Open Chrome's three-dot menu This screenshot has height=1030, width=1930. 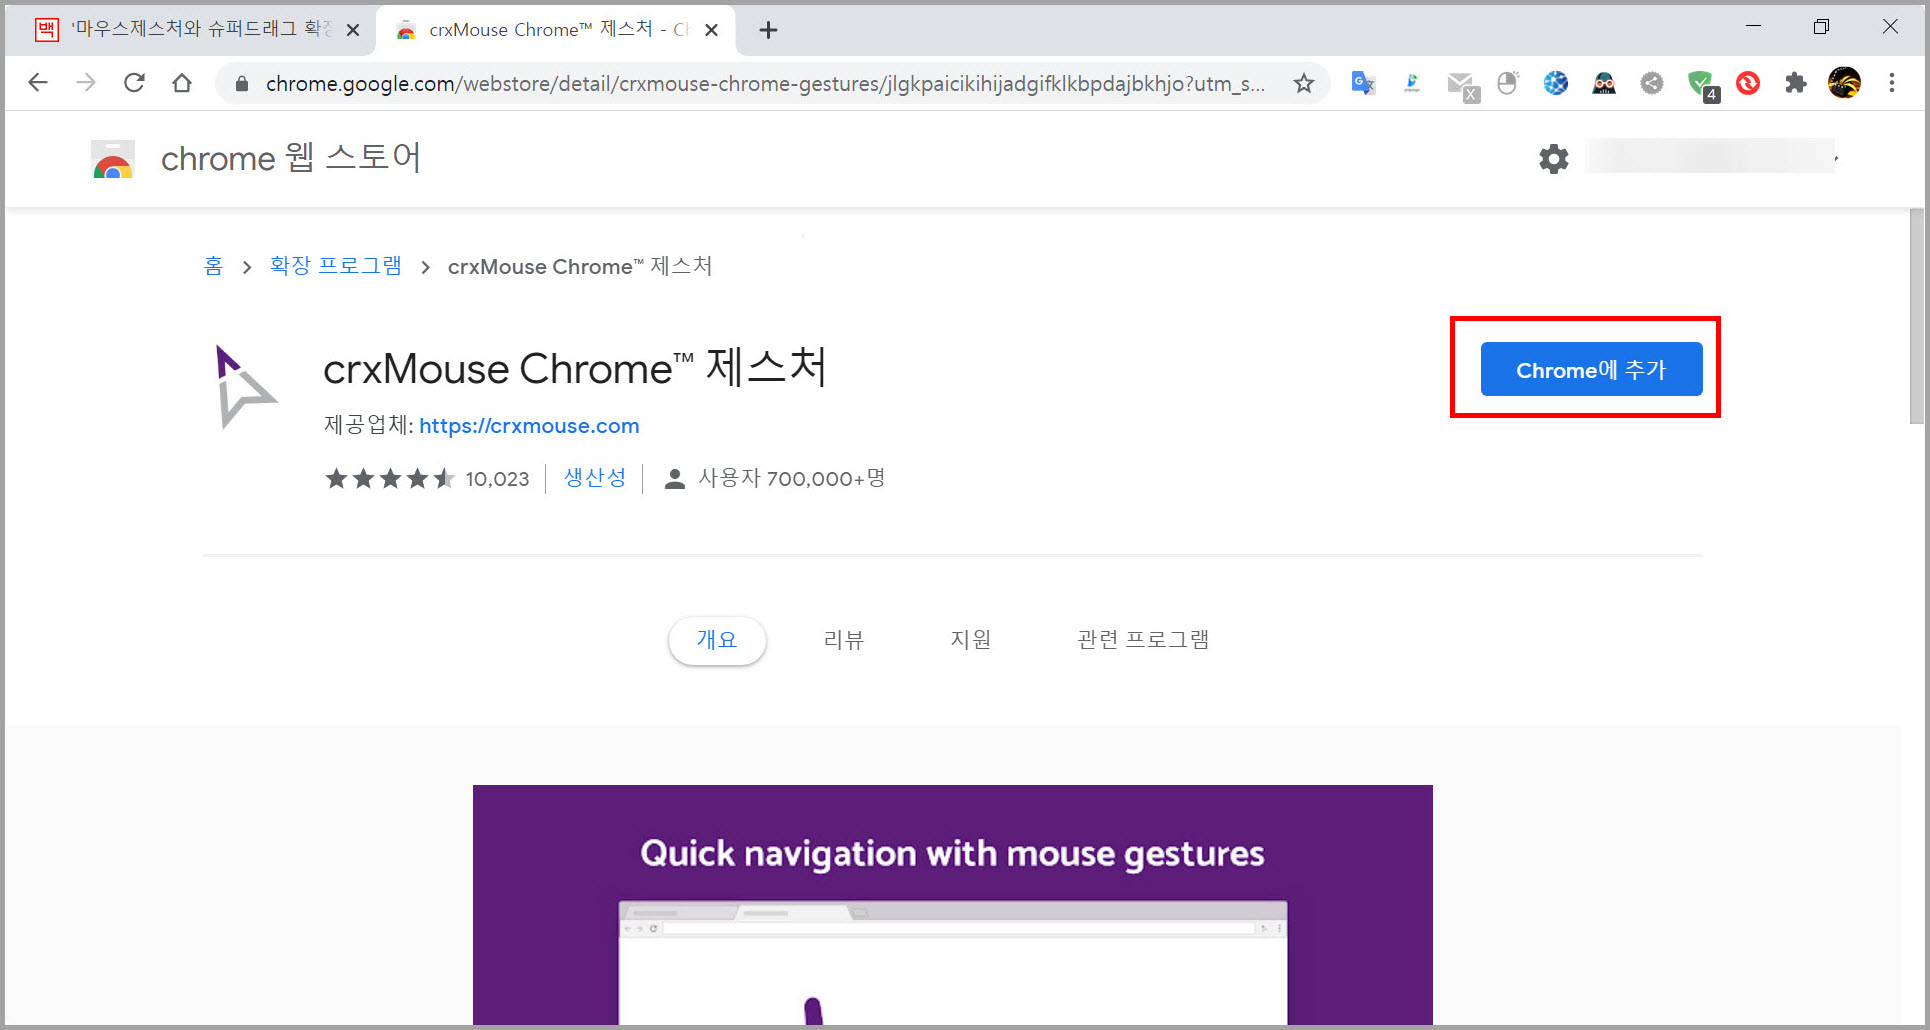(x=1892, y=83)
